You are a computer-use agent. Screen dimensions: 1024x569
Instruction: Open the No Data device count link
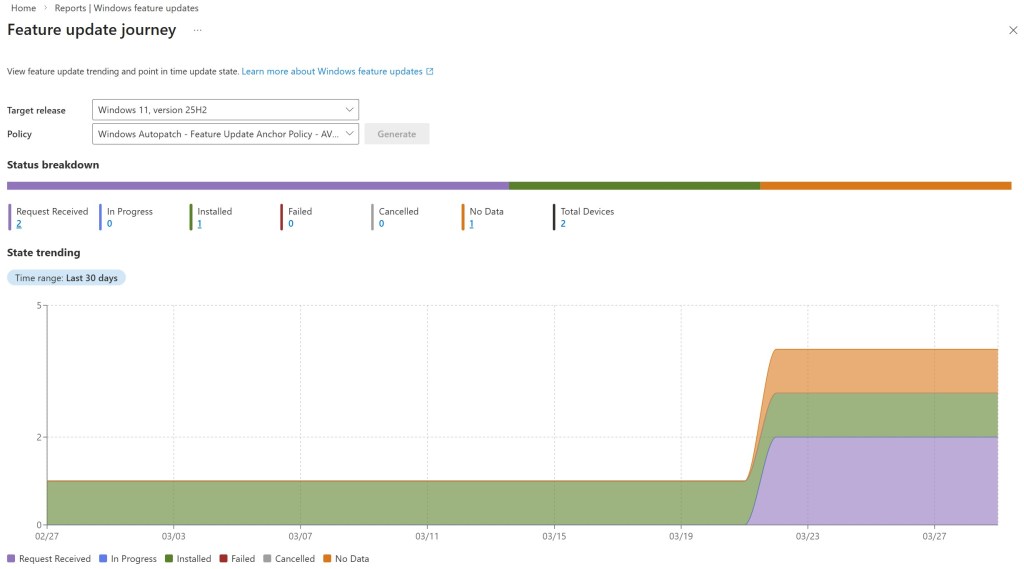coord(472,224)
